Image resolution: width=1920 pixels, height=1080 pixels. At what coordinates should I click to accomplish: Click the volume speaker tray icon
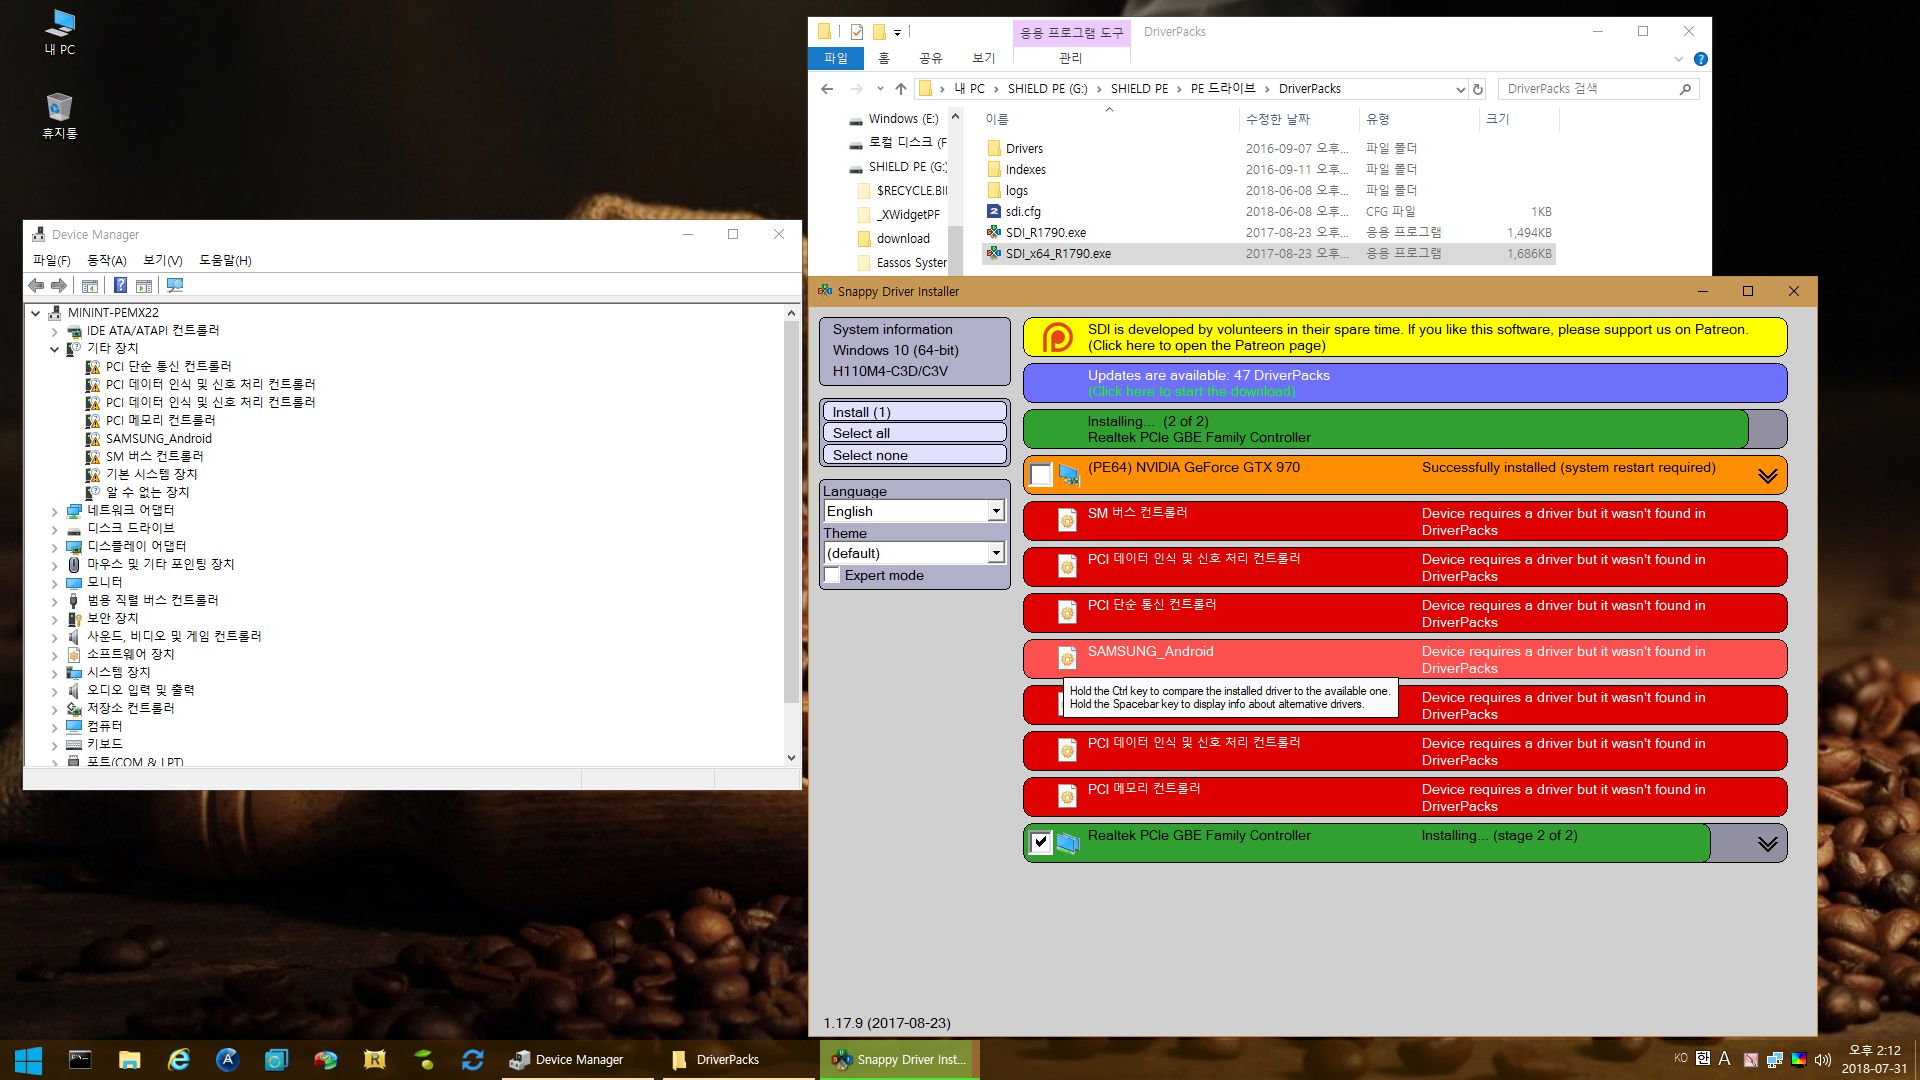point(1823,1060)
